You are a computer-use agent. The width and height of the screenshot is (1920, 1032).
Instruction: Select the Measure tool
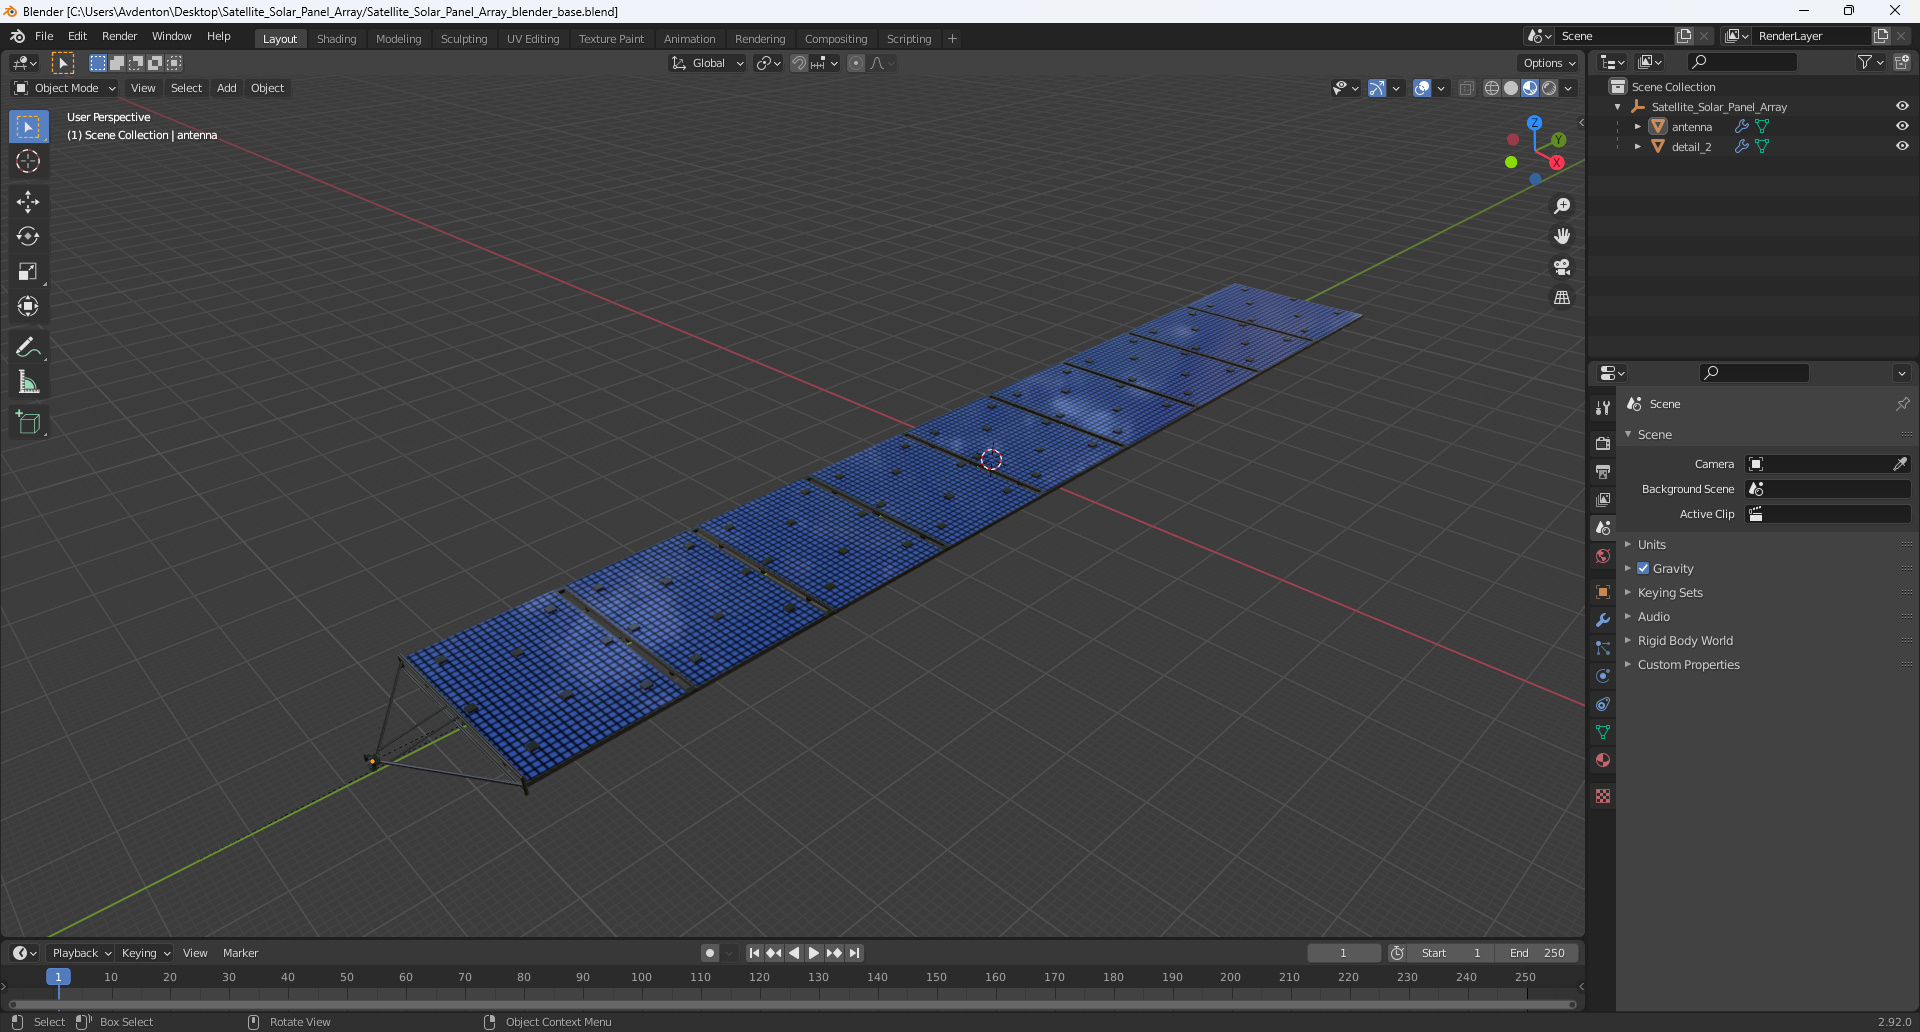(x=28, y=382)
